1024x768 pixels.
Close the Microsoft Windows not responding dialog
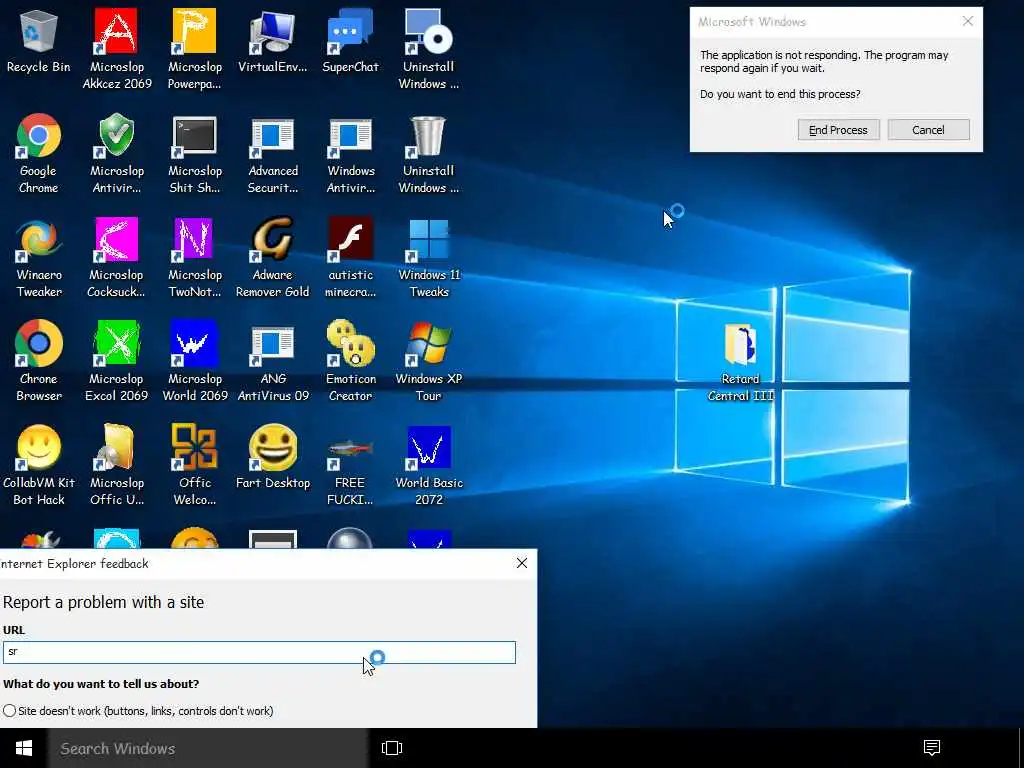tap(968, 22)
